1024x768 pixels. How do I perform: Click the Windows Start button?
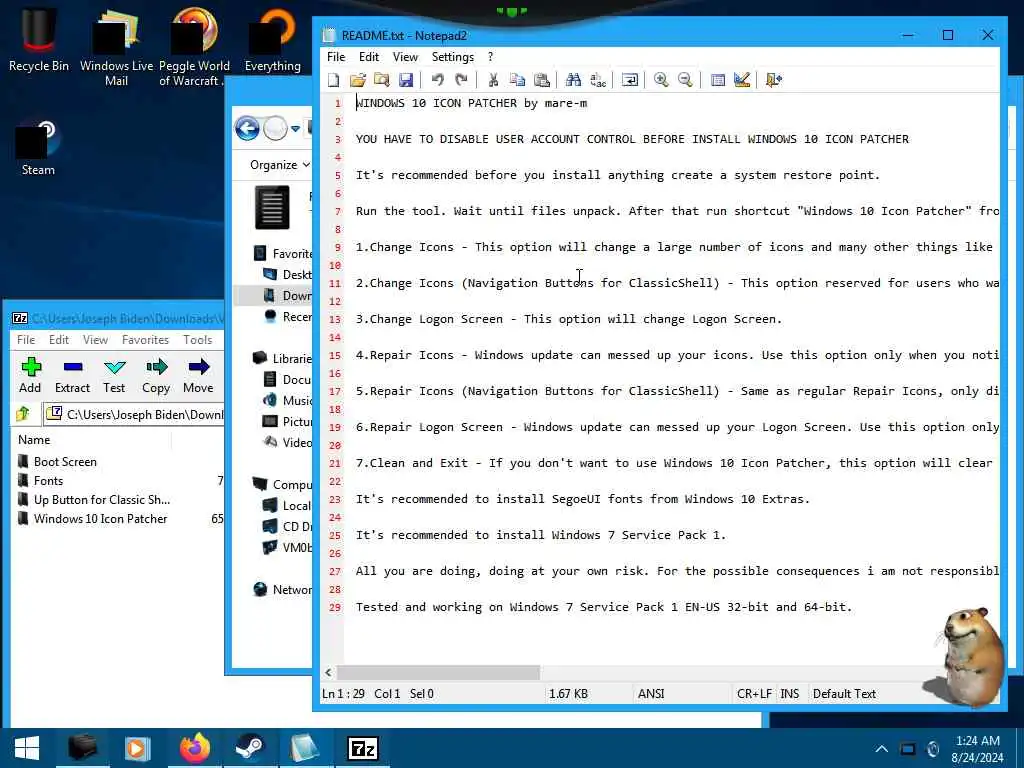pyautogui.click(x=27, y=748)
